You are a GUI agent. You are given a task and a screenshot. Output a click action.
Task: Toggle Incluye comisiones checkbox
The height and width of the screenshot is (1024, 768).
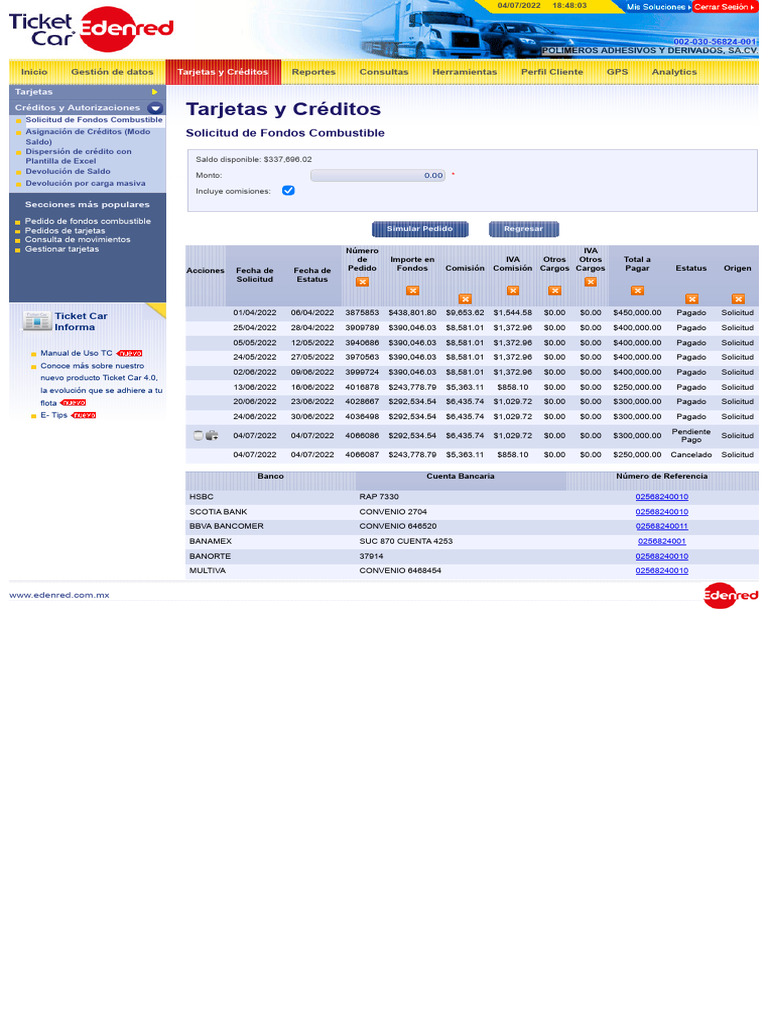(288, 191)
